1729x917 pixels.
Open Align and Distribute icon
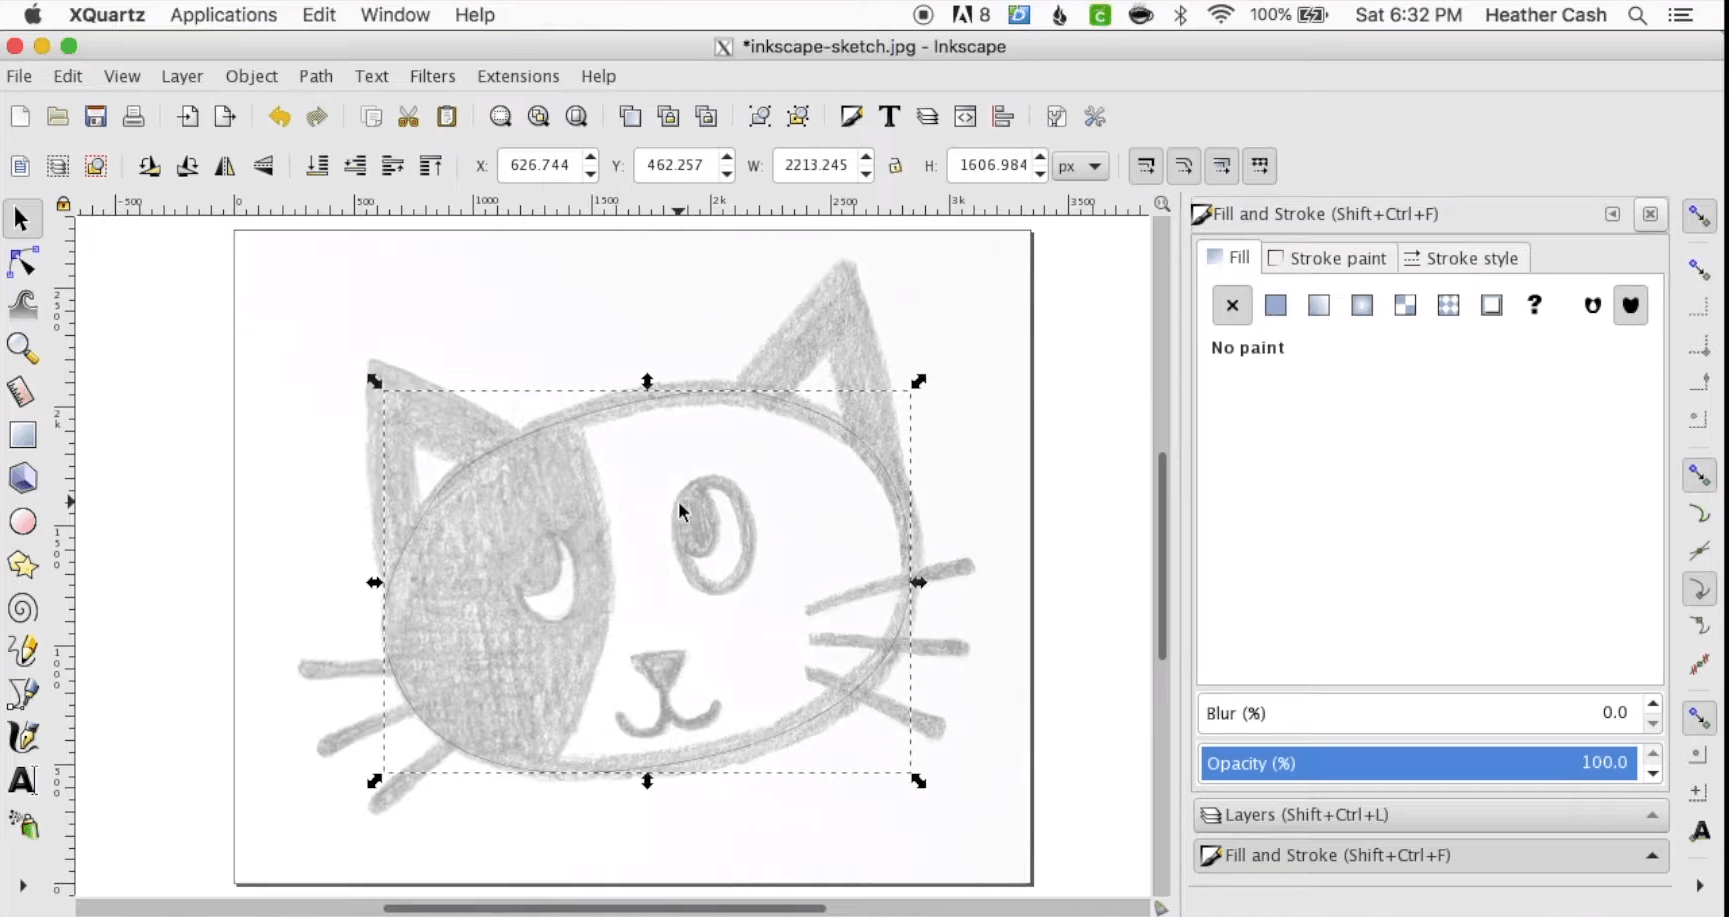coord(1003,117)
